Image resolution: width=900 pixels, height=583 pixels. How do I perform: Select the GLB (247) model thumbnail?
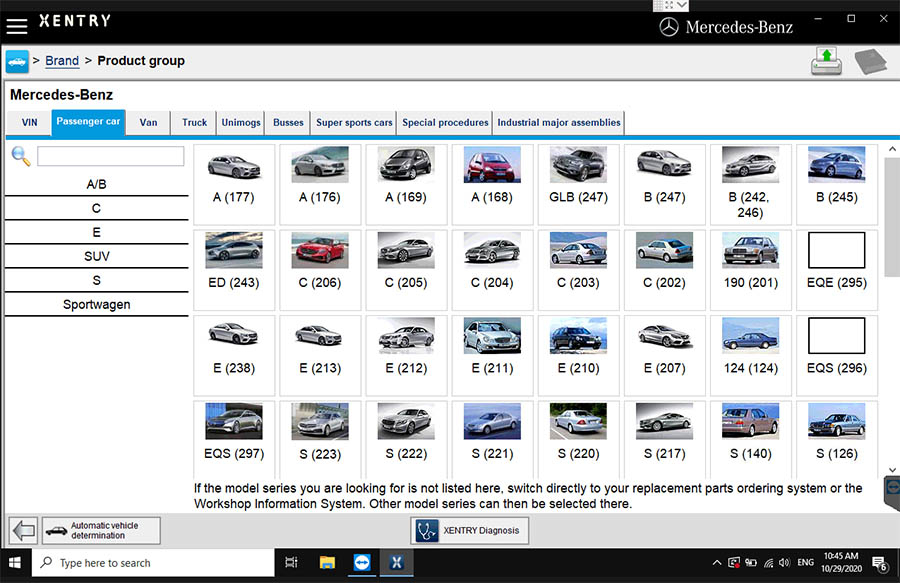tap(578, 176)
